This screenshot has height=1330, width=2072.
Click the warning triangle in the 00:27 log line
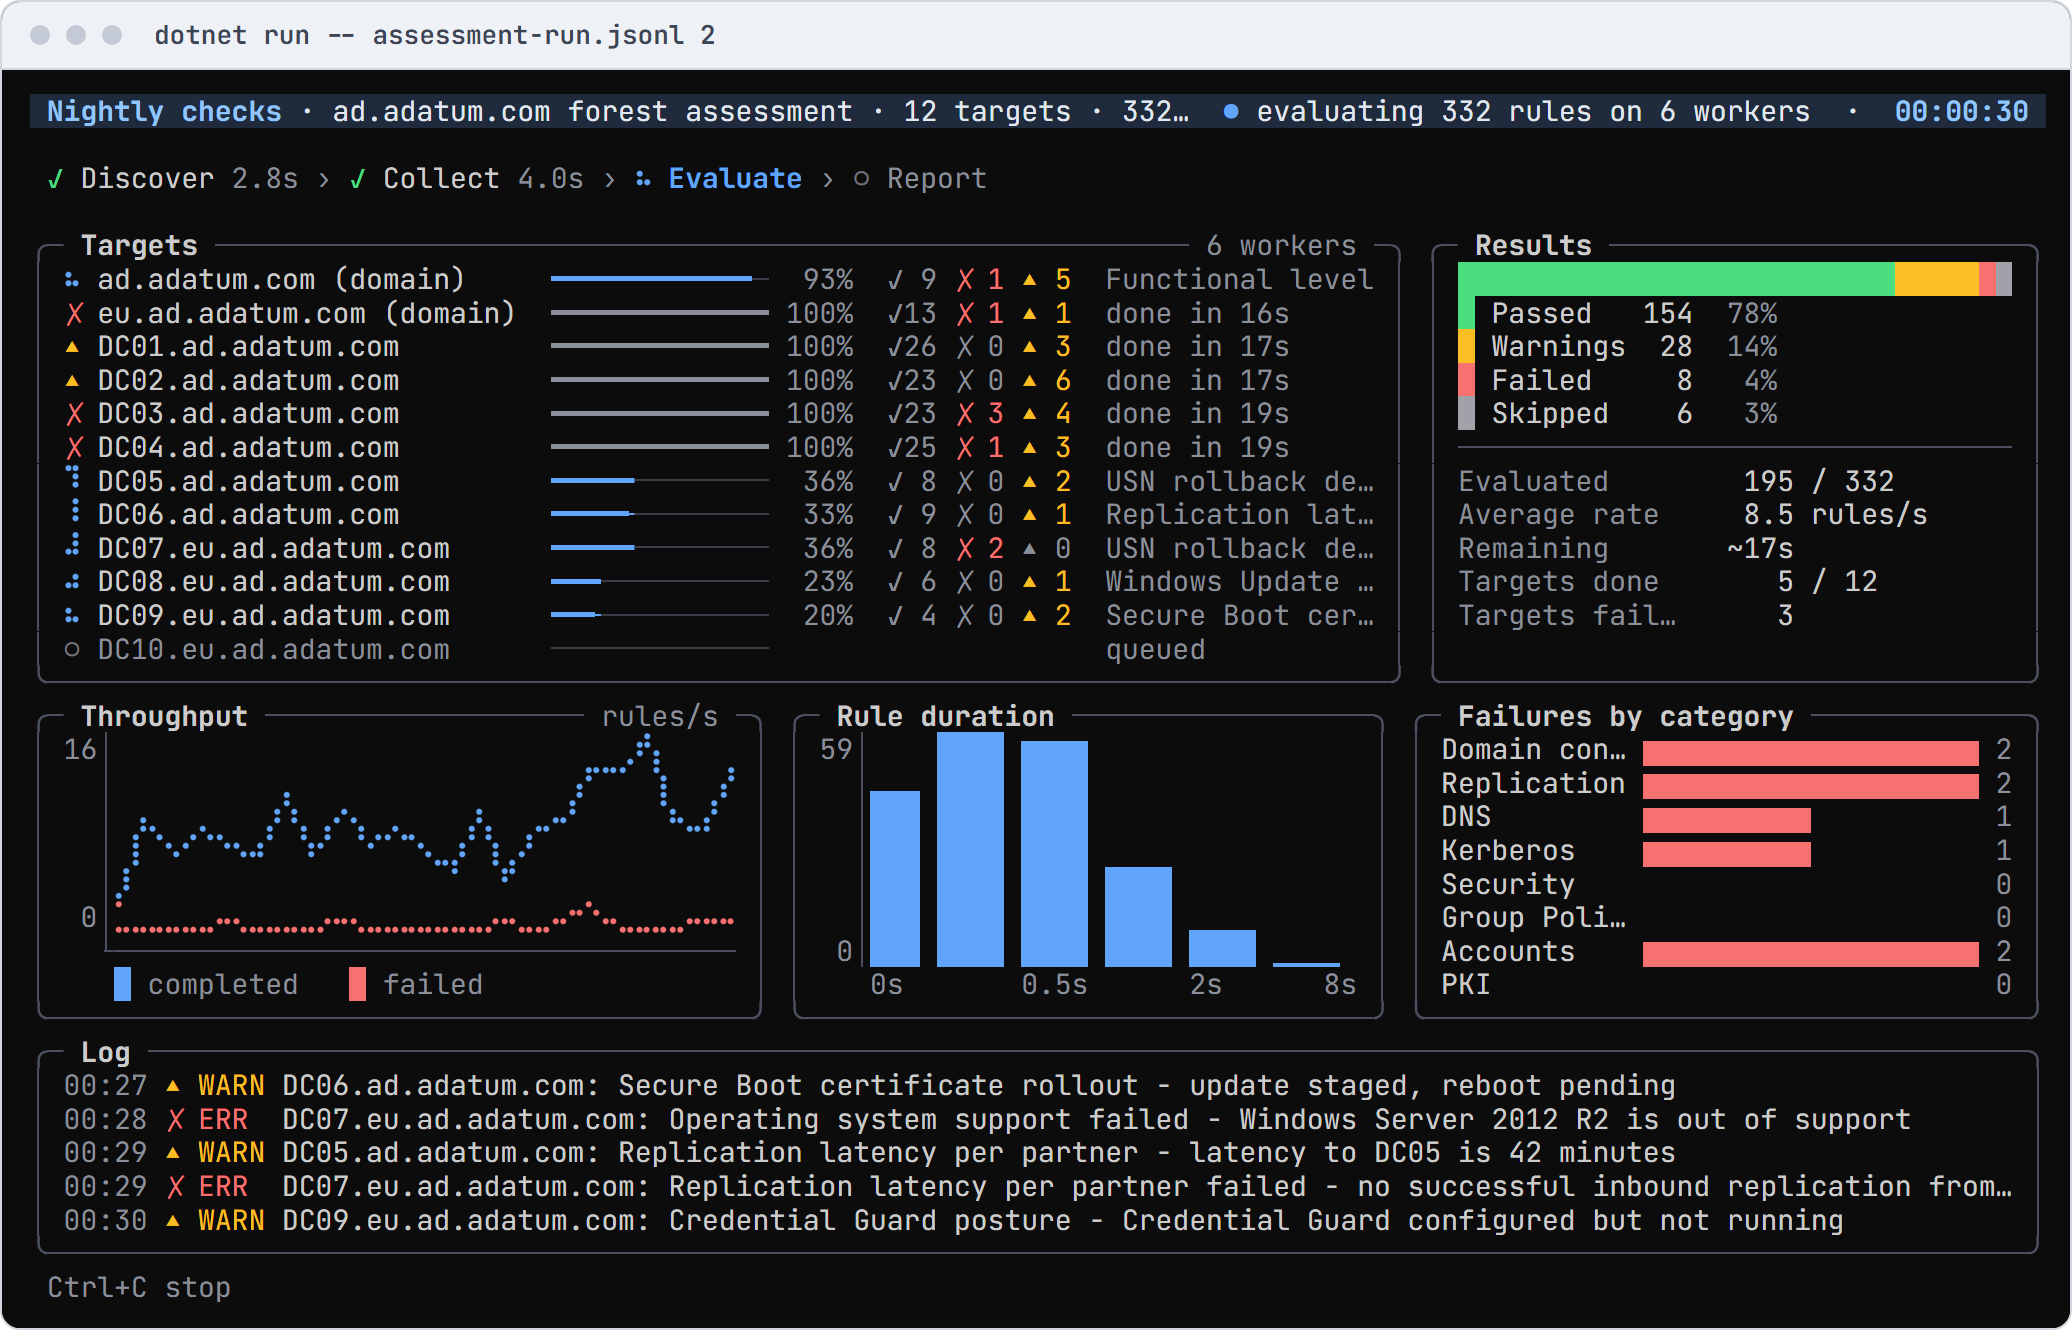174,1086
